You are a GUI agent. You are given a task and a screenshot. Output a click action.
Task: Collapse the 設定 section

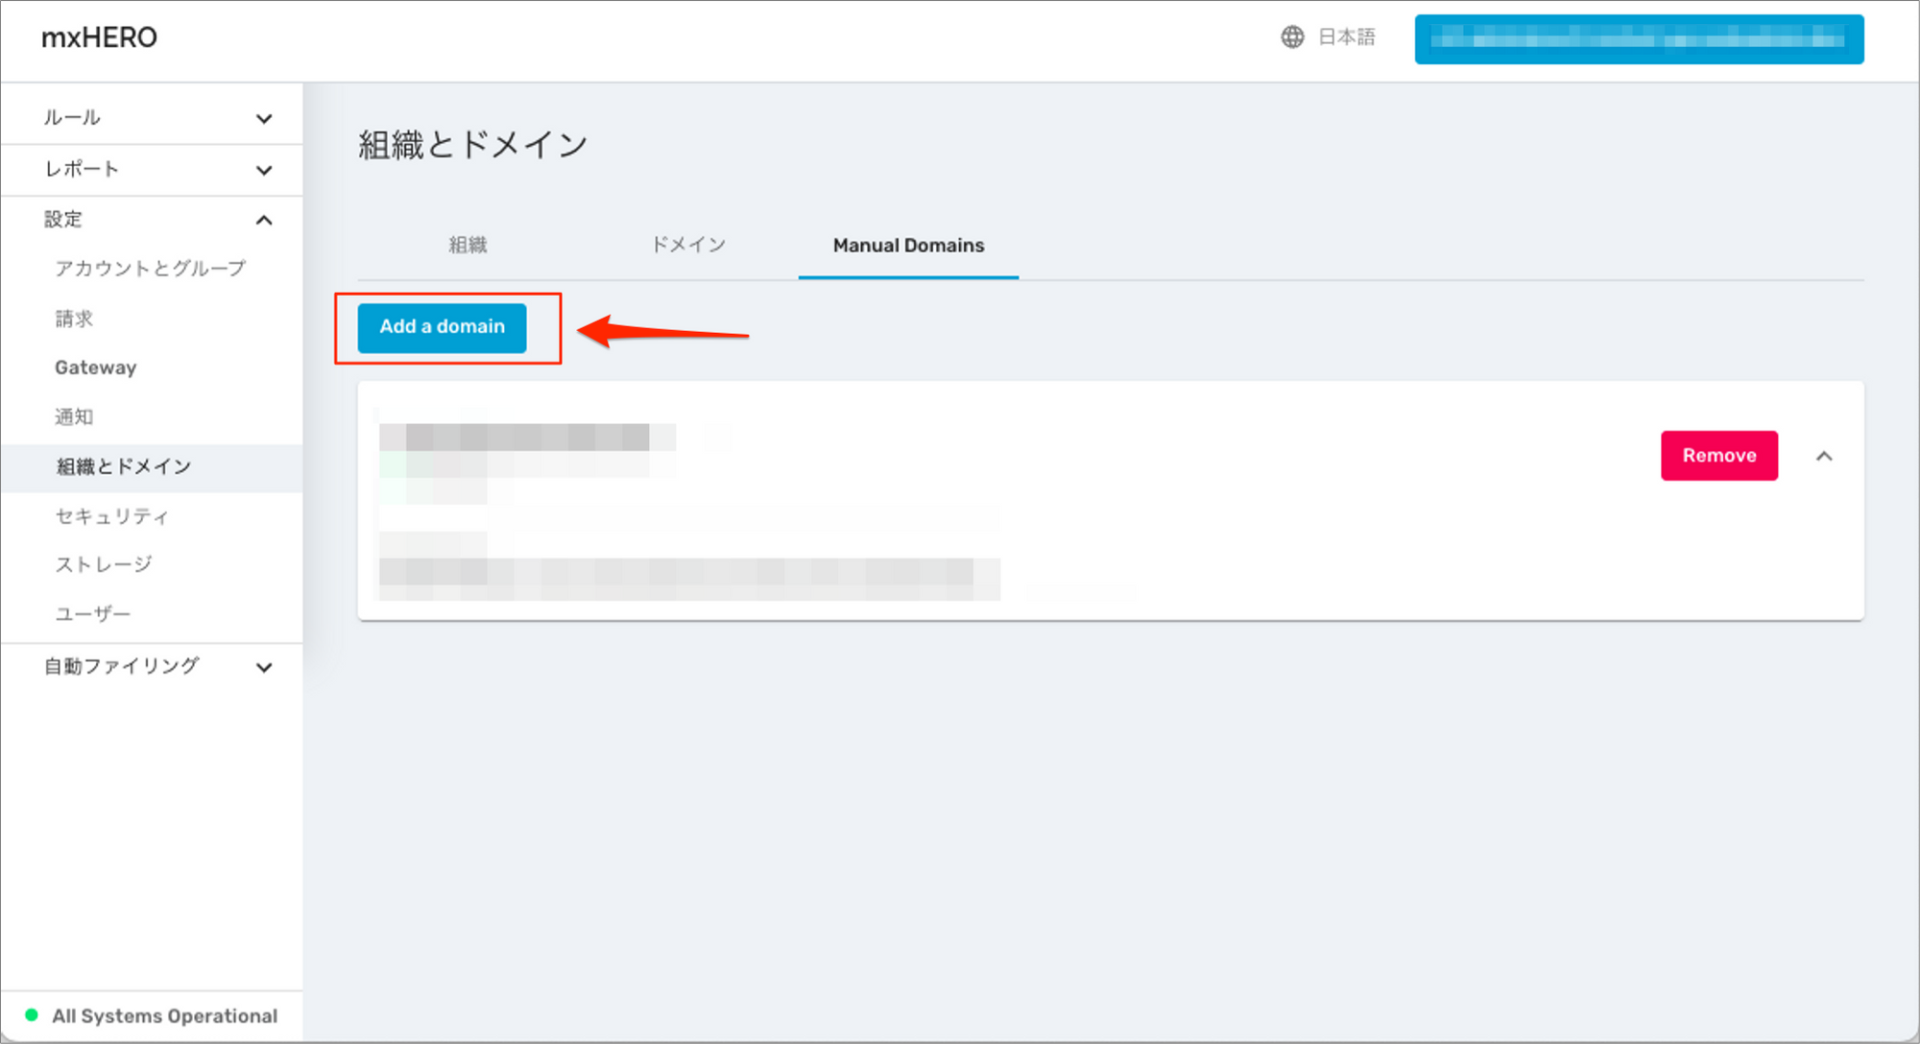tap(152, 219)
